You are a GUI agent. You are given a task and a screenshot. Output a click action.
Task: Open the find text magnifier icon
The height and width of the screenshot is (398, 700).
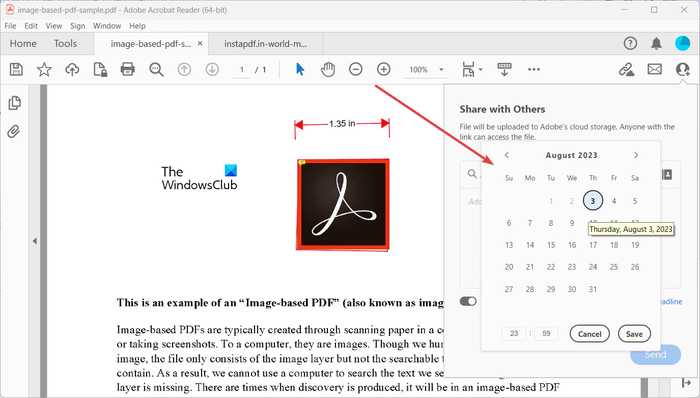click(x=156, y=69)
